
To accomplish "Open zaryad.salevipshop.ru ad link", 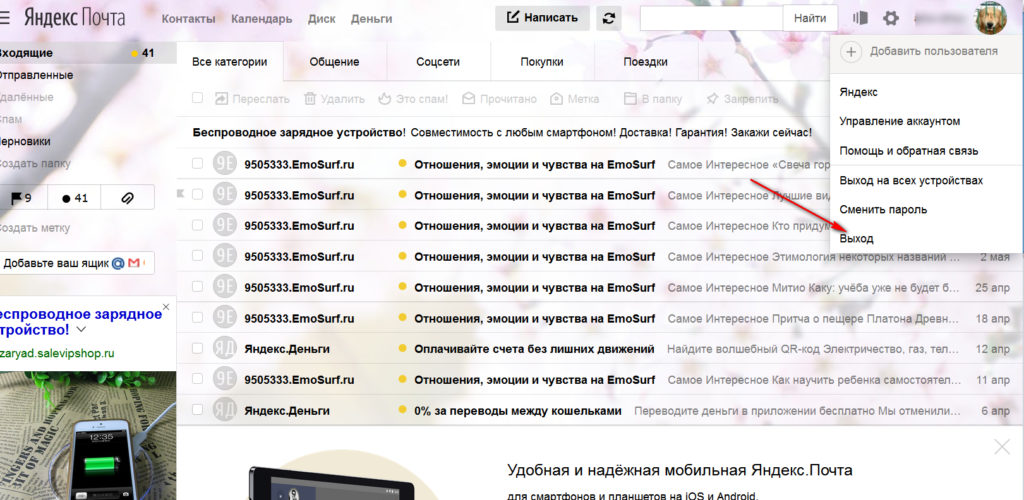I will pyautogui.click(x=57, y=353).
